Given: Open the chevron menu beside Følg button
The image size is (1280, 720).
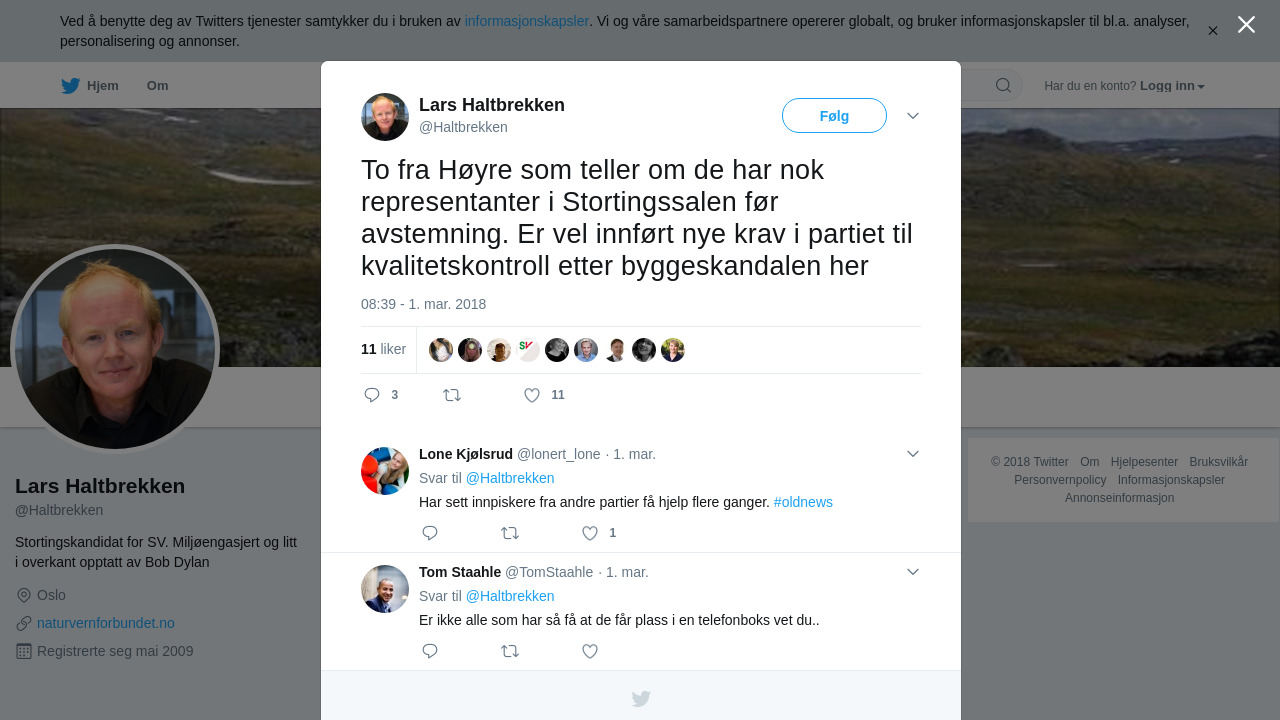Looking at the screenshot, I should click(913, 116).
